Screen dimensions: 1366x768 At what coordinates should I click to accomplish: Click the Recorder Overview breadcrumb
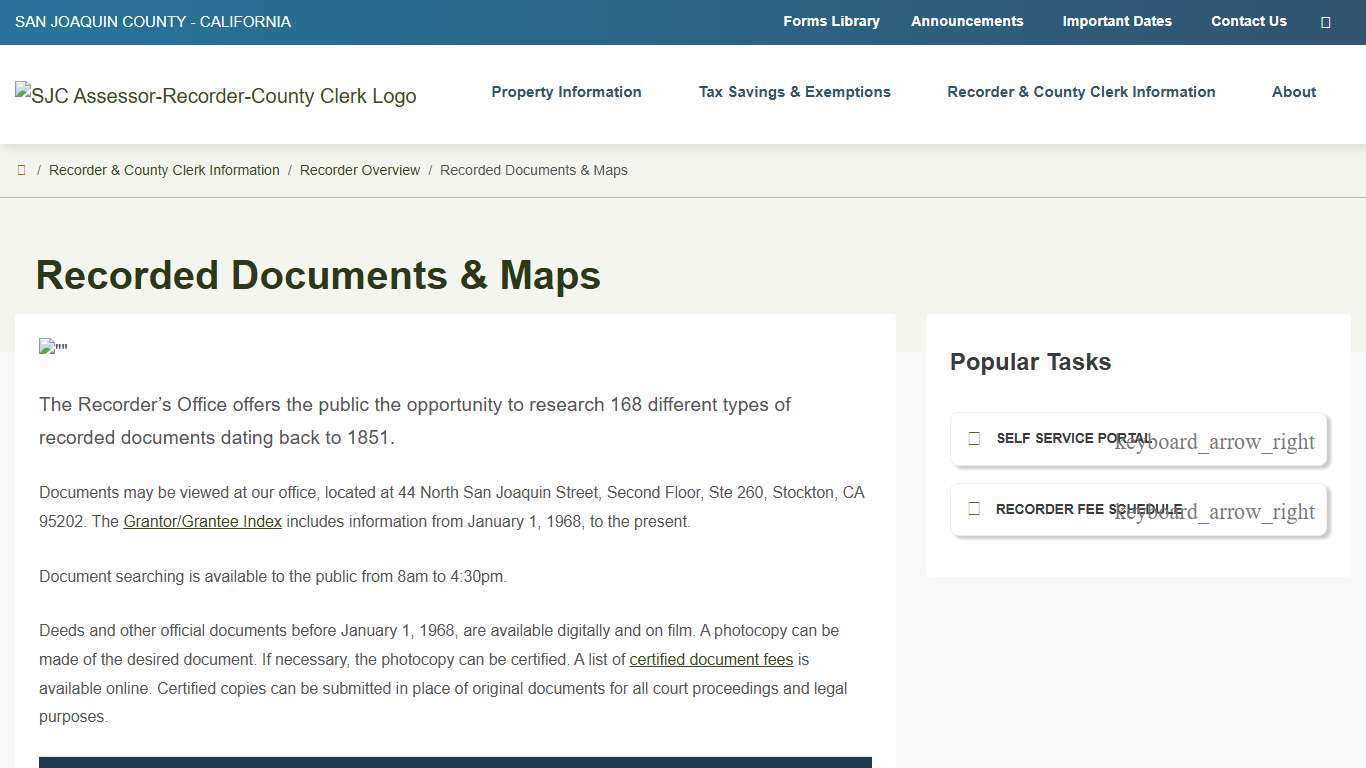pos(360,170)
